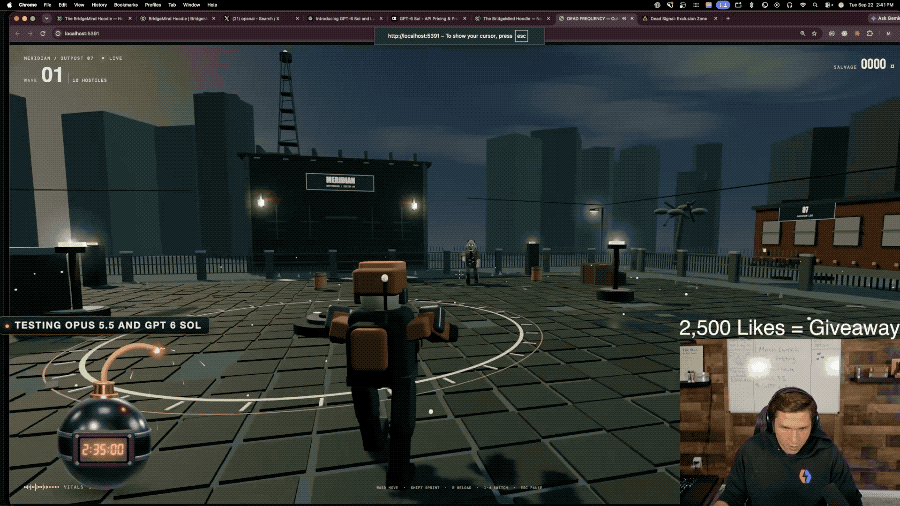The image size is (900, 506).
Task: Open the Help menu
Action: click(x=212, y=5)
